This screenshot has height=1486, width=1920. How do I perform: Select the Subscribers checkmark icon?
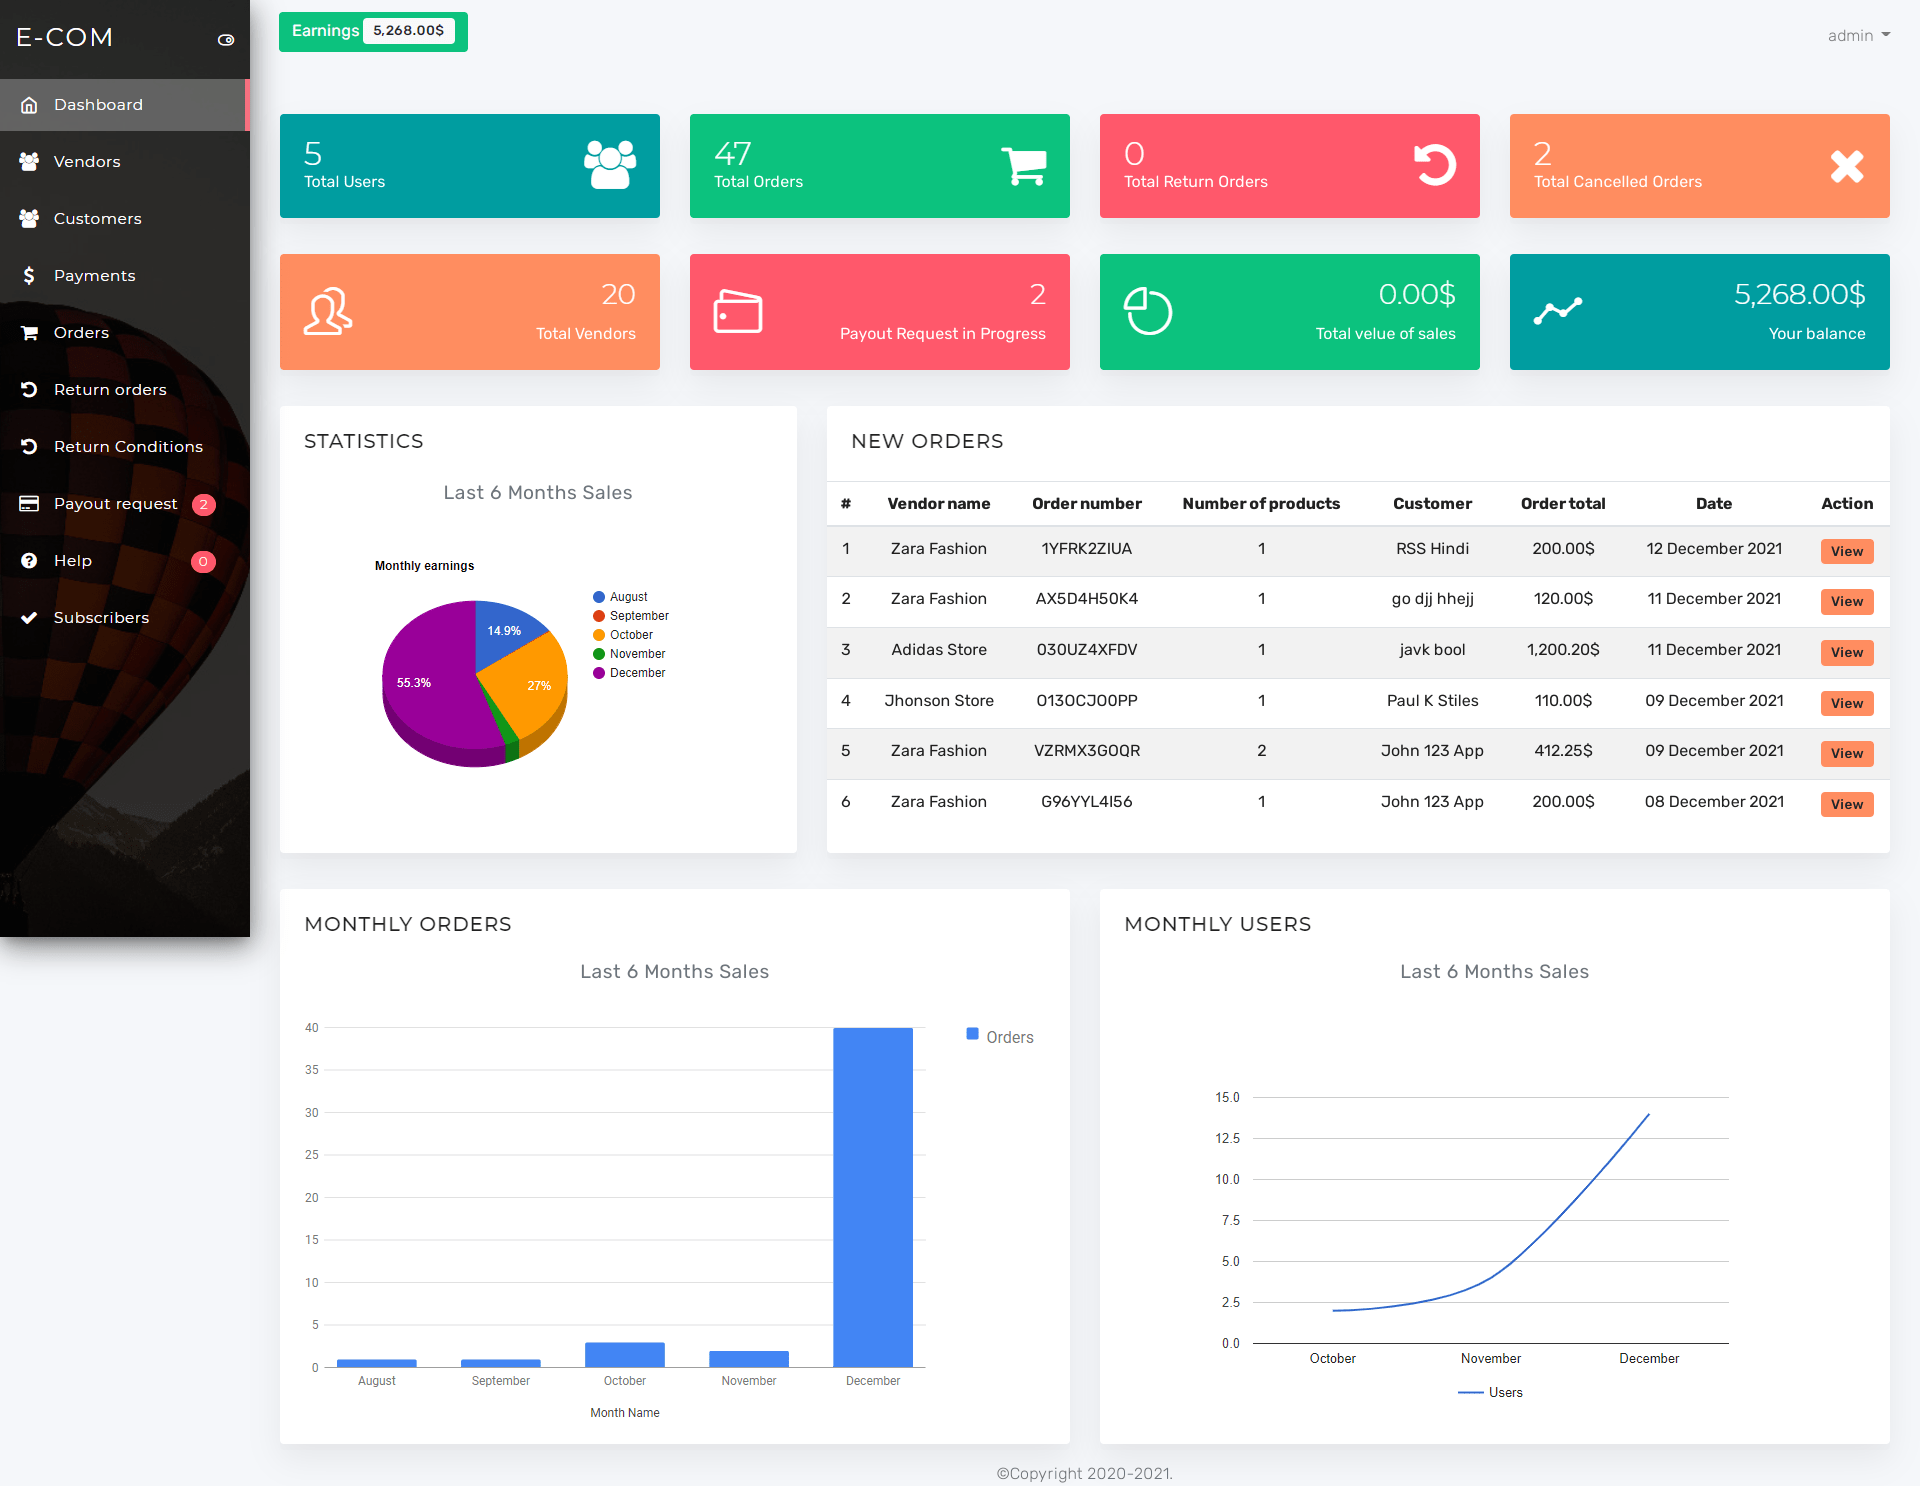(29, 617)
